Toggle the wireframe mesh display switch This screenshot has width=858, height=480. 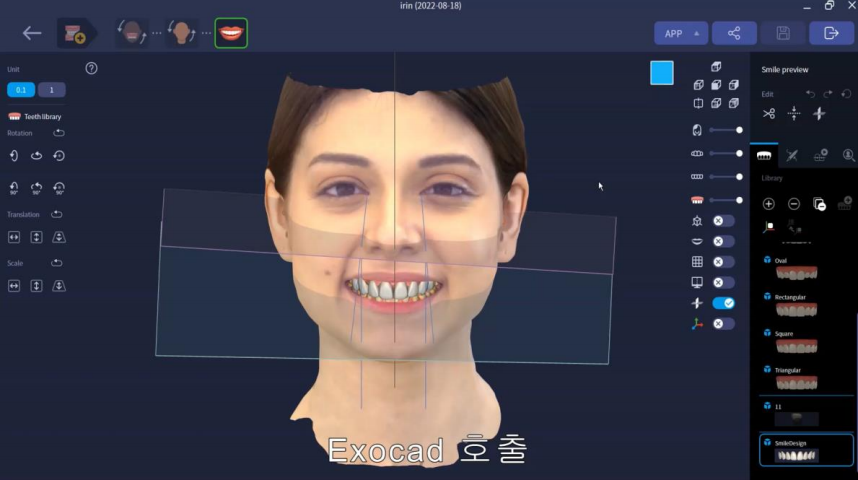tap(723, 221)
